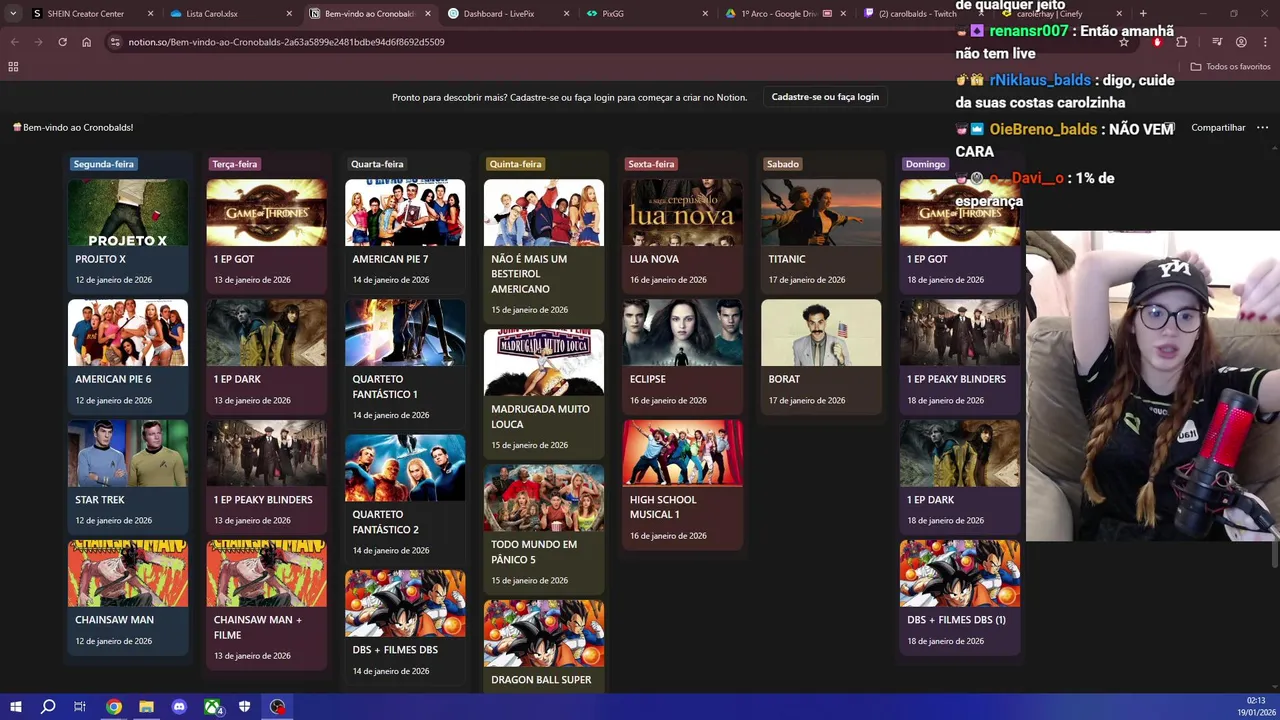
Task: Open the STAR TREK card thumbnail
Action: (x=127, y=453)
